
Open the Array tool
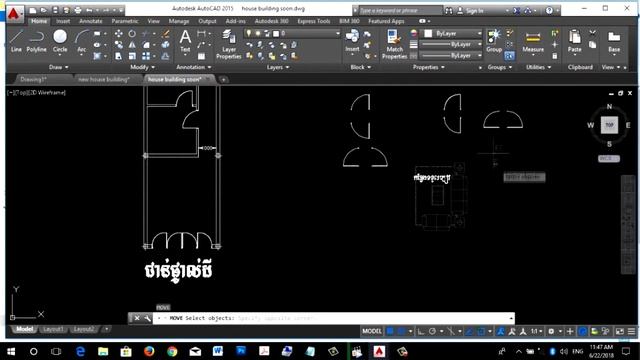click(146, 56)
